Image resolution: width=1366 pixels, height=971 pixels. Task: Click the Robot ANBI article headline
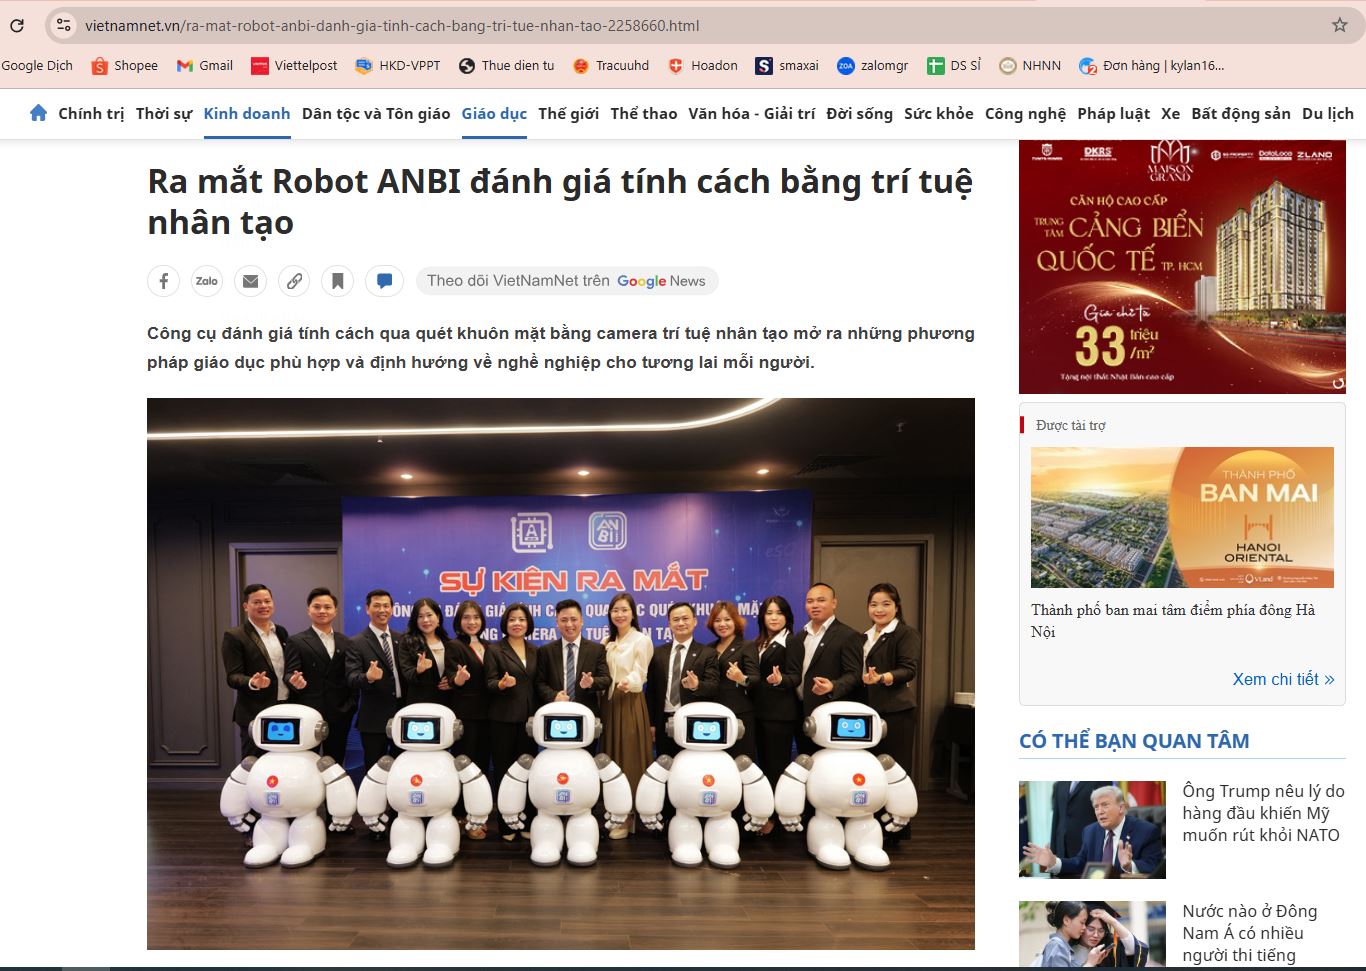pos(560,201)
